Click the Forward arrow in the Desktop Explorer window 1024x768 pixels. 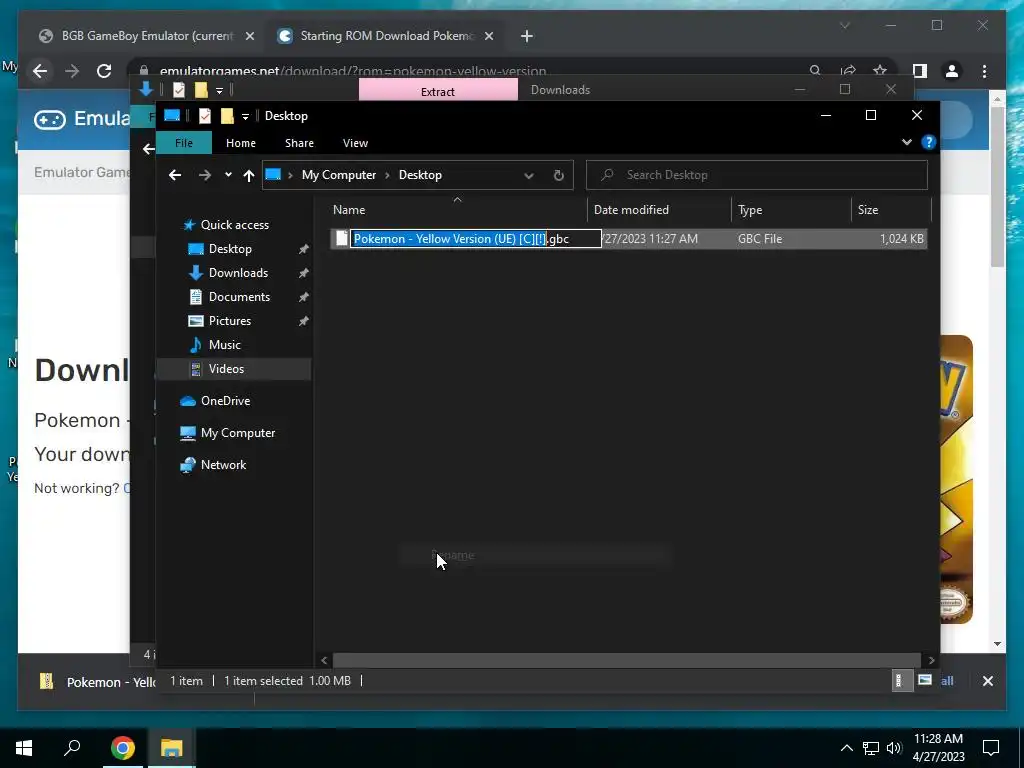pyautogui.click(x=204, y=175)
